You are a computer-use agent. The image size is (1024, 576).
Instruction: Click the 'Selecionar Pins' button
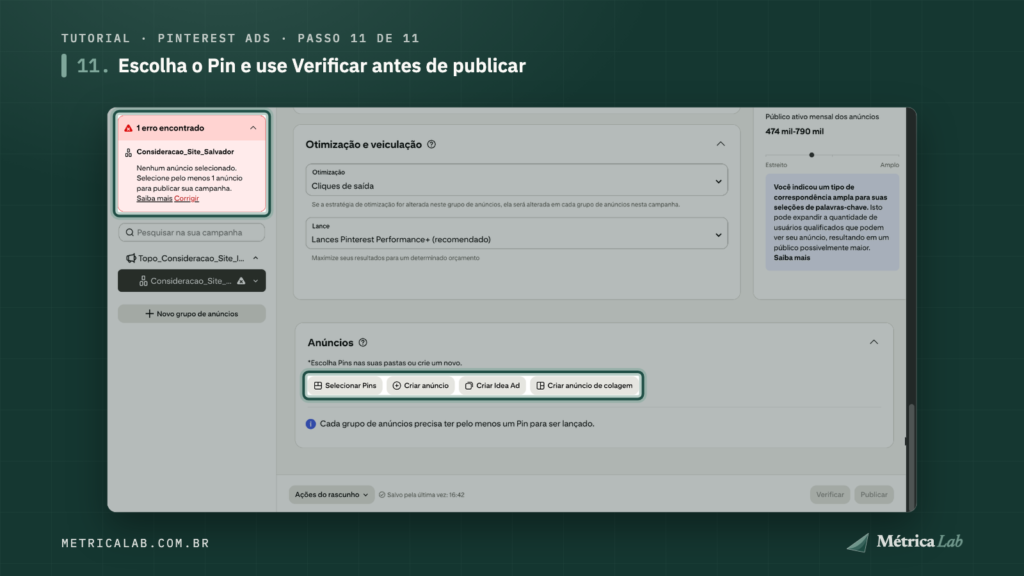pyautogui.click(x=345, y=385)
